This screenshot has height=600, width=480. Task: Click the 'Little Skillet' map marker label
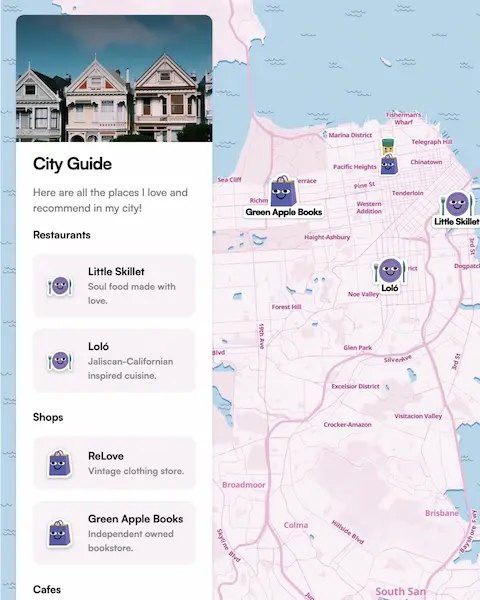457,221
